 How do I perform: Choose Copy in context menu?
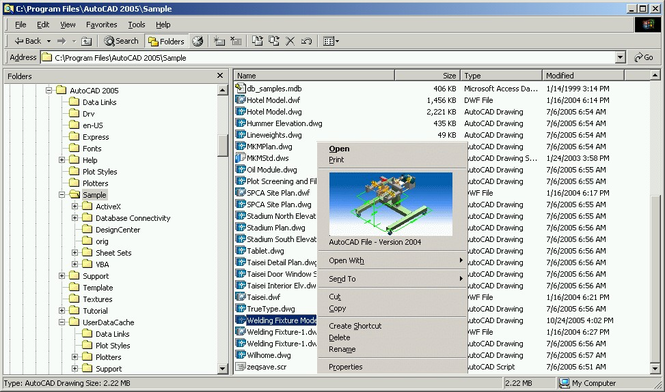point(392,308)
